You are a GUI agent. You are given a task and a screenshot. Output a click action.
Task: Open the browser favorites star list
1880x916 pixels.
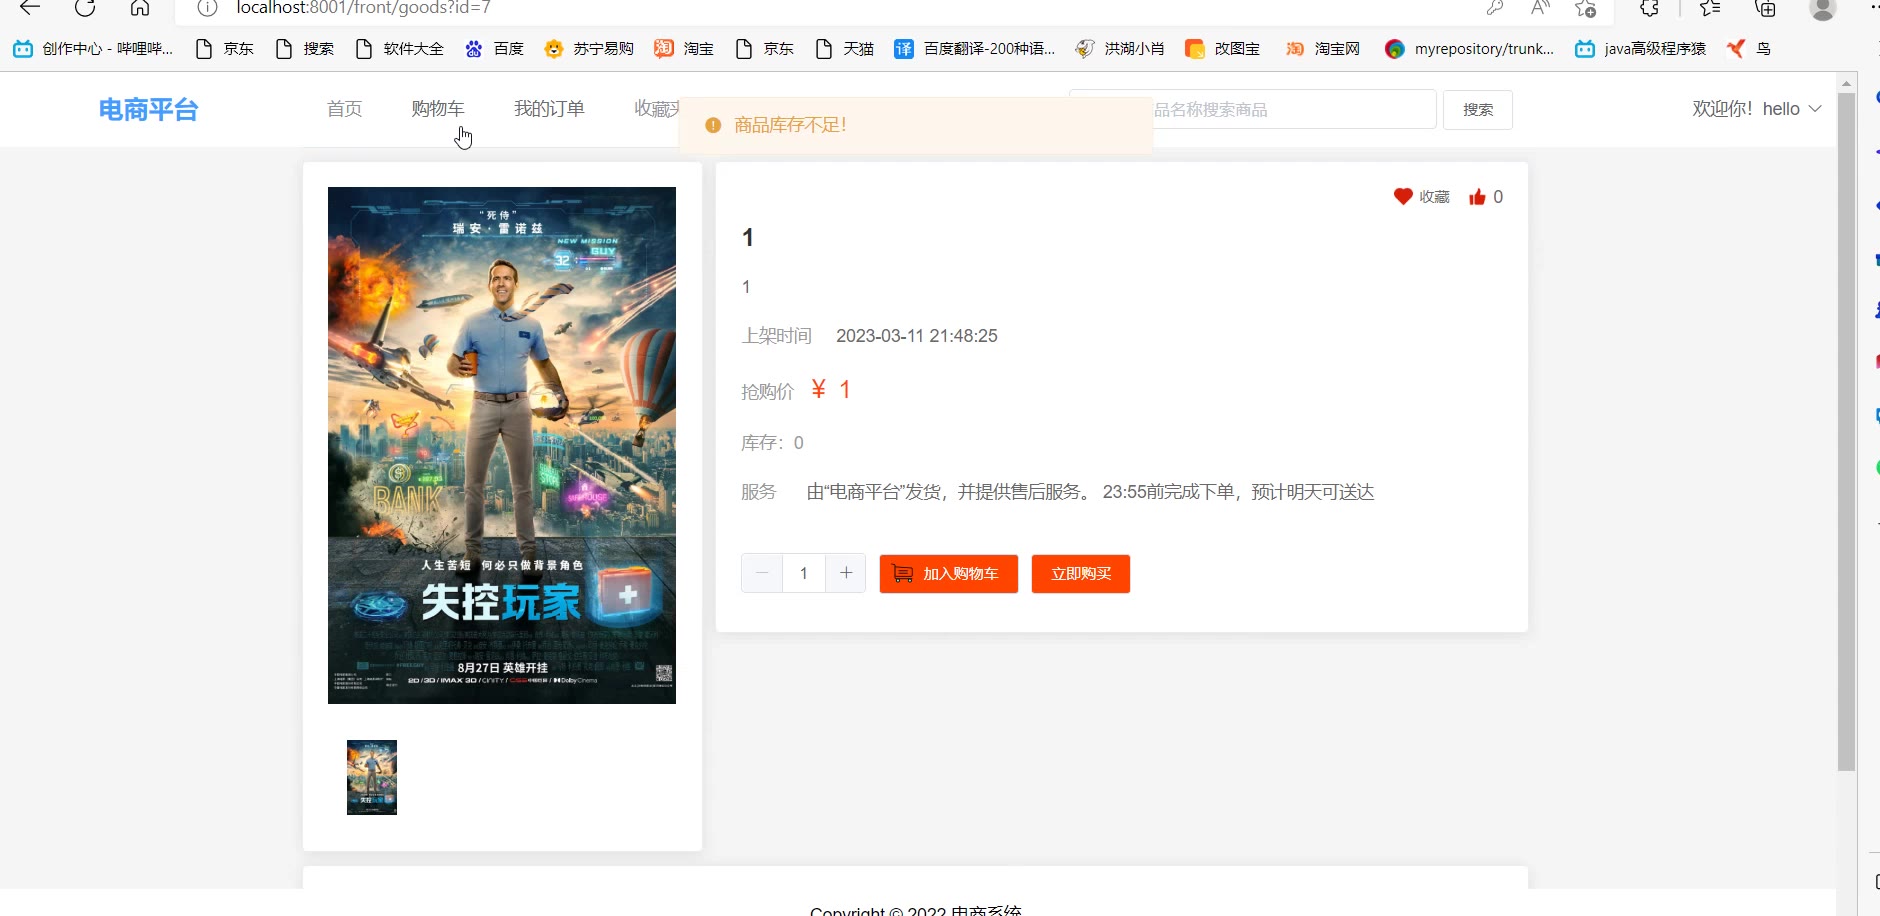coord(1710,8)
